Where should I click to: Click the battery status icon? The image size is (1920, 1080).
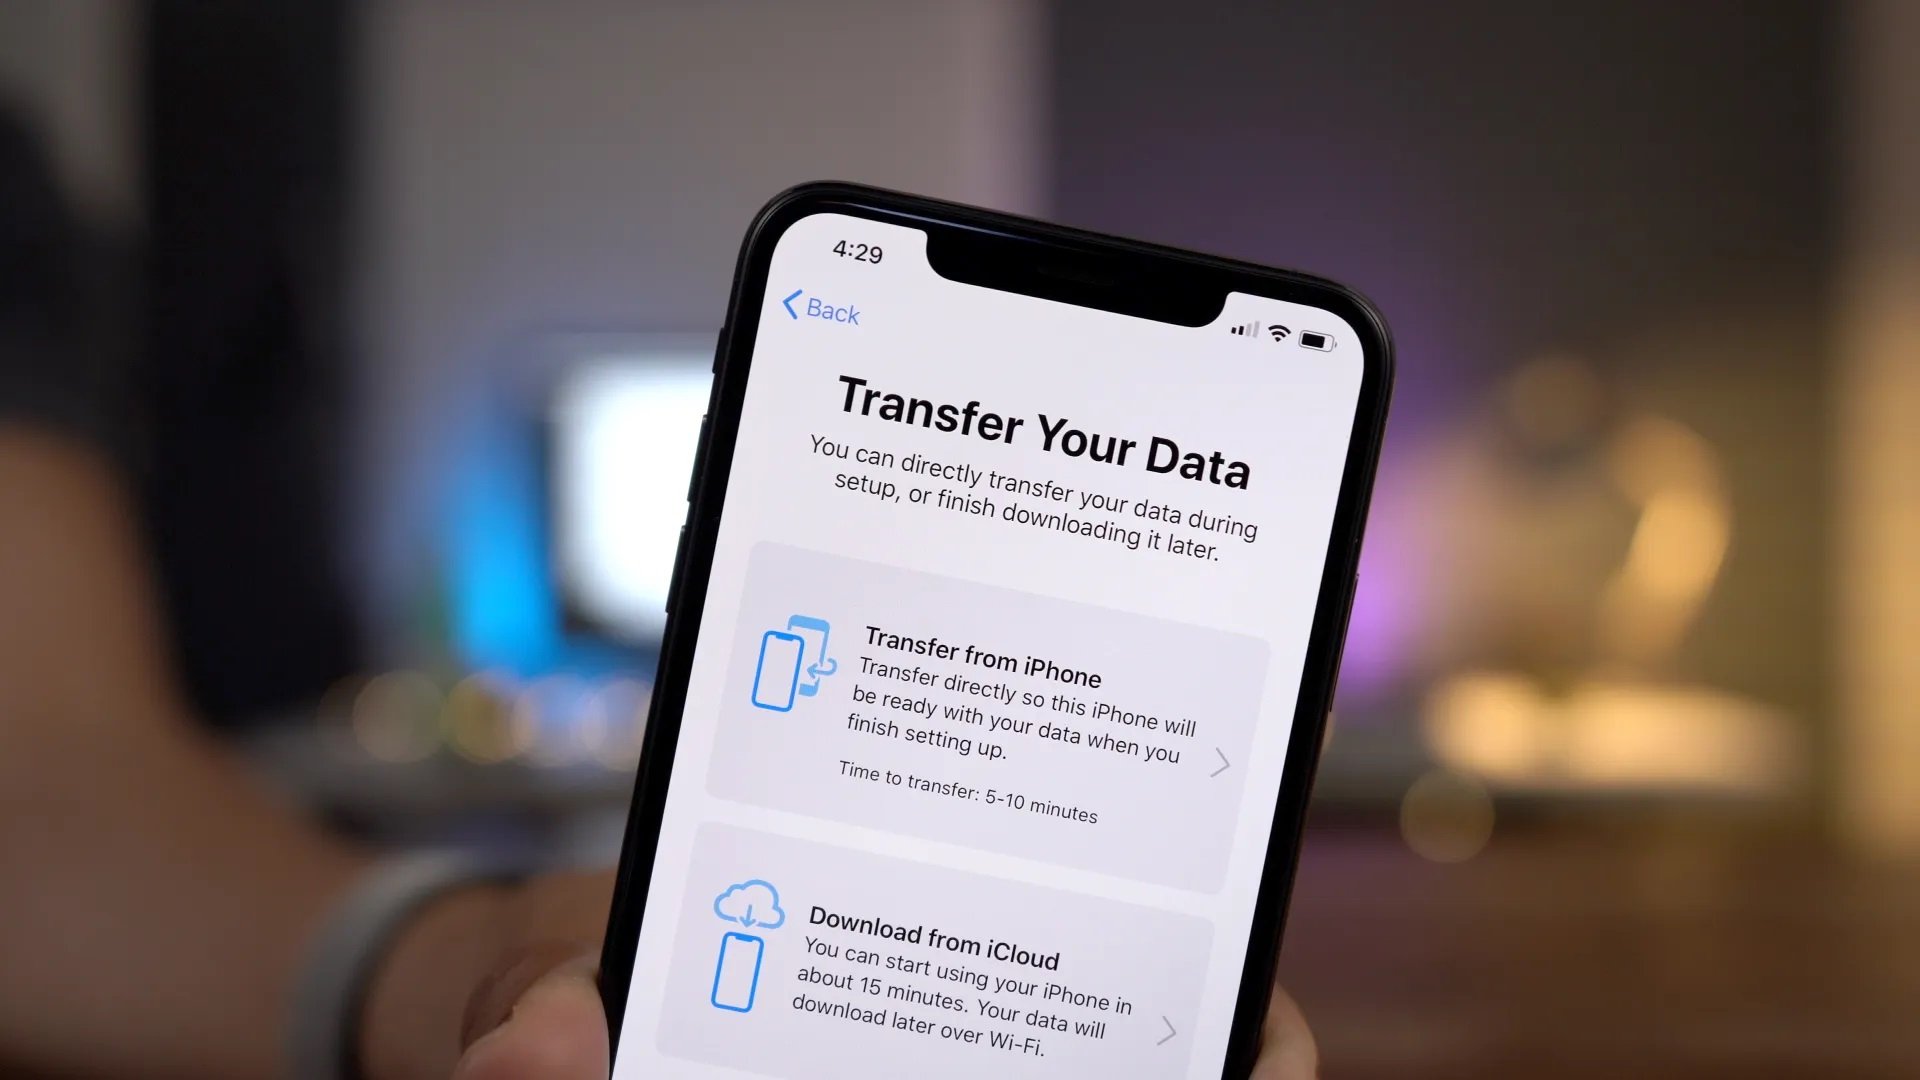1313,336
